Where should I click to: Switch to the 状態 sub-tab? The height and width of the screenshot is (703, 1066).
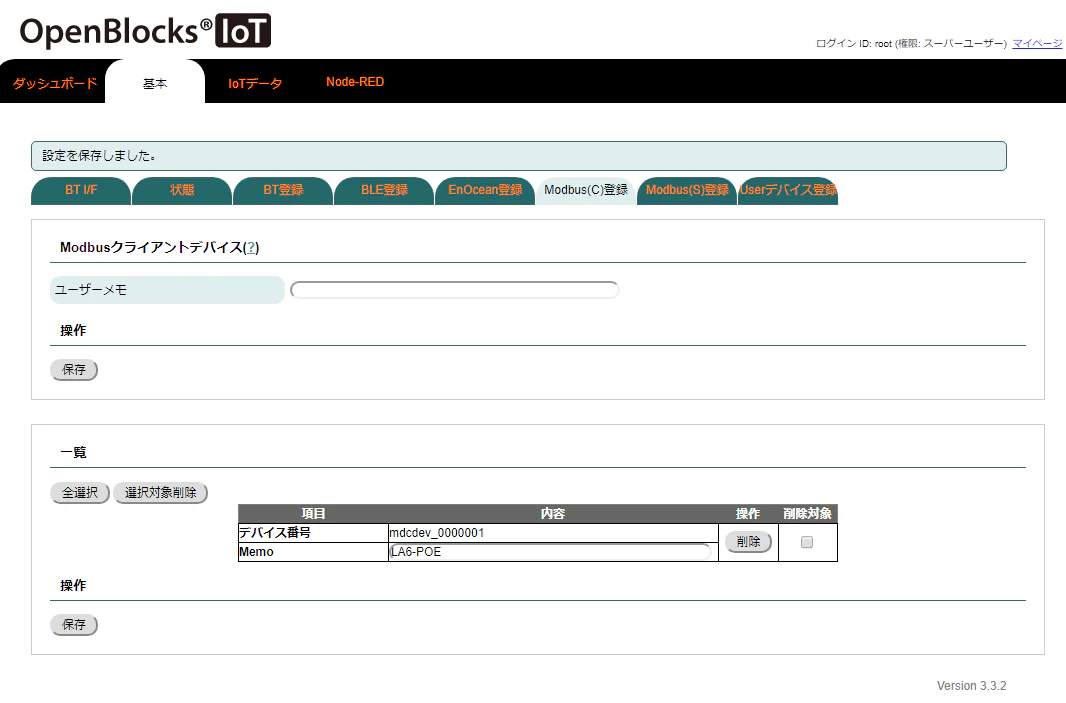tap(182, 190)
